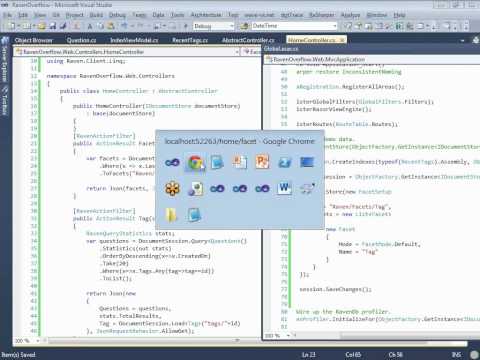
Task: Open the DateTime find combo box
Action: point(294,26)
